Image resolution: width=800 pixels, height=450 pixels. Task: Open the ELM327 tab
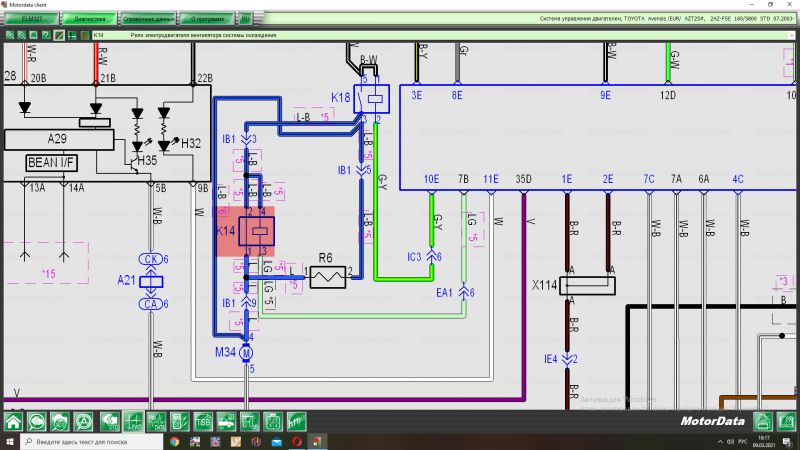click(x=31, y=18)
